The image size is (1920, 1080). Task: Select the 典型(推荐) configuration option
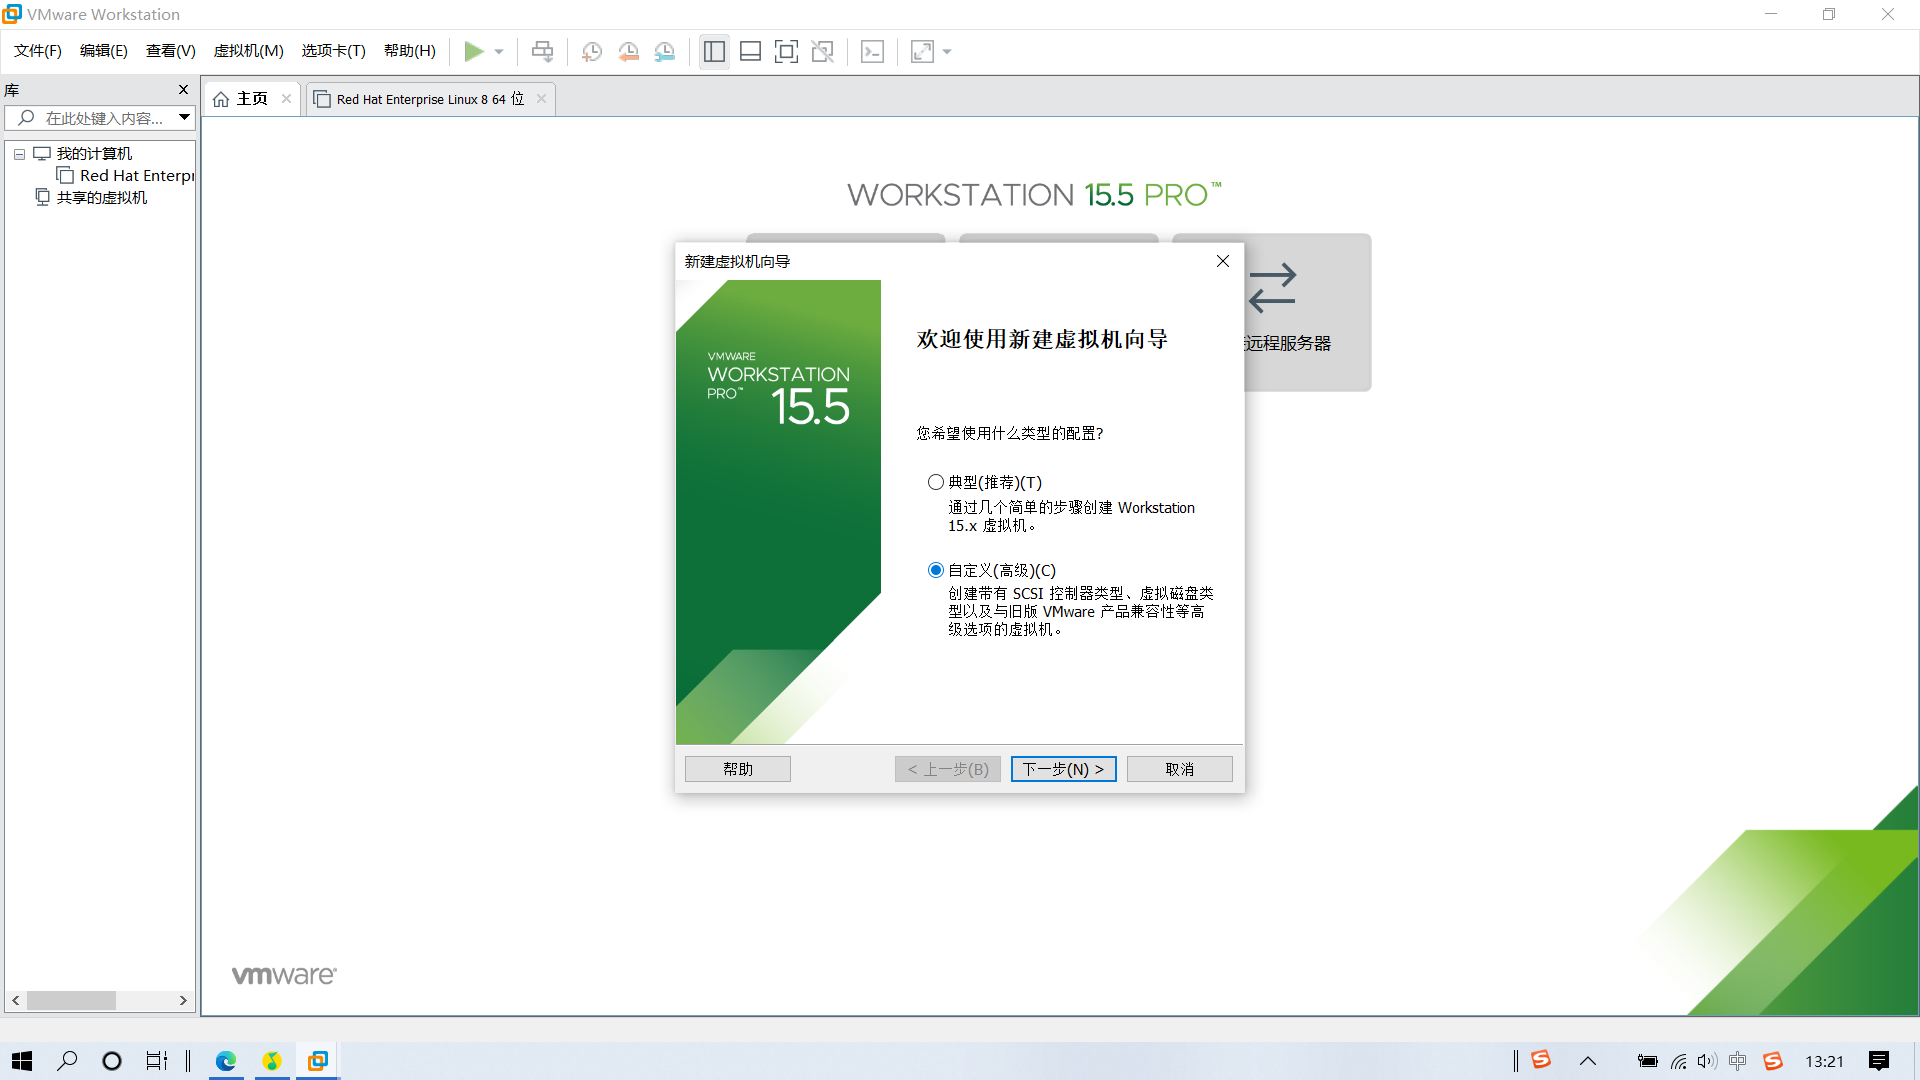pyautogui.click(x=935, y=481)
